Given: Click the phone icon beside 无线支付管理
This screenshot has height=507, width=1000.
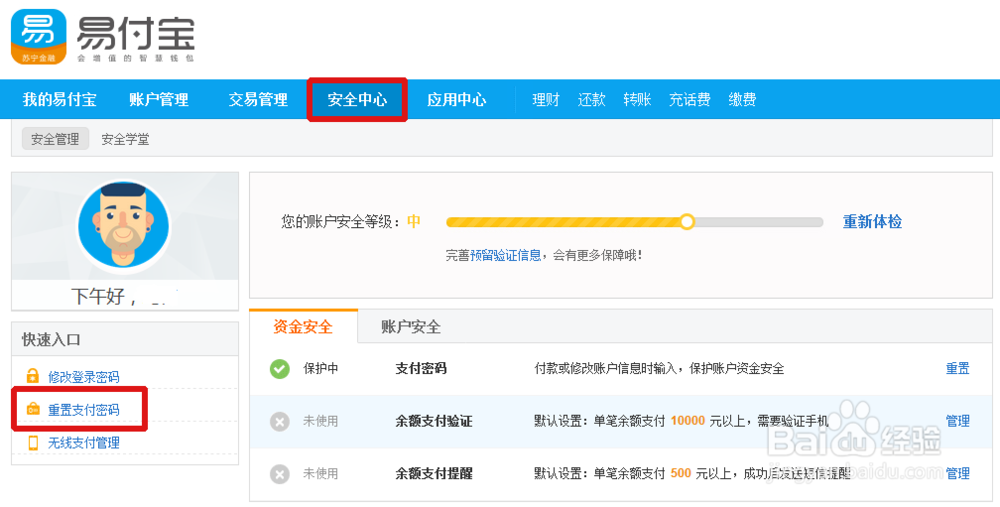Looking at the screenshot, I should 33,442.
